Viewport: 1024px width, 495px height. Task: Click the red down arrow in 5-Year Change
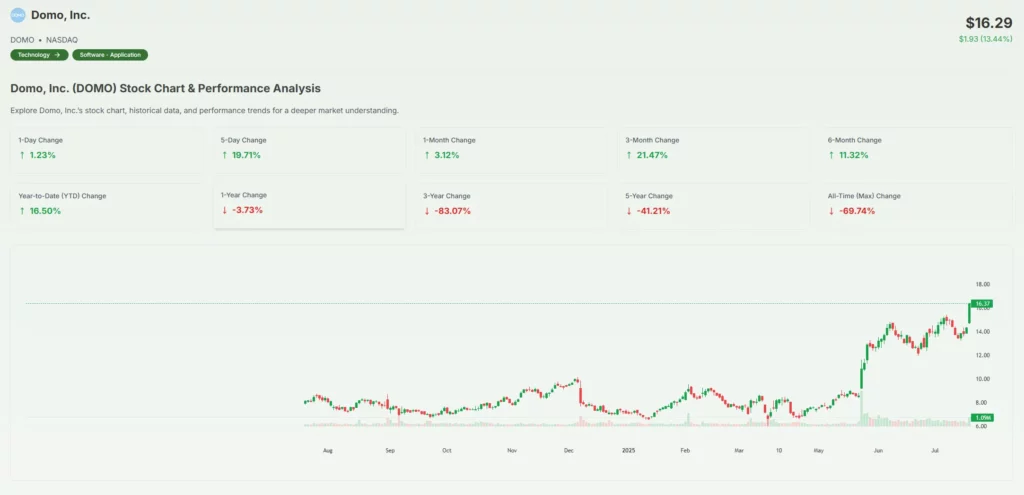pos(629,211)
